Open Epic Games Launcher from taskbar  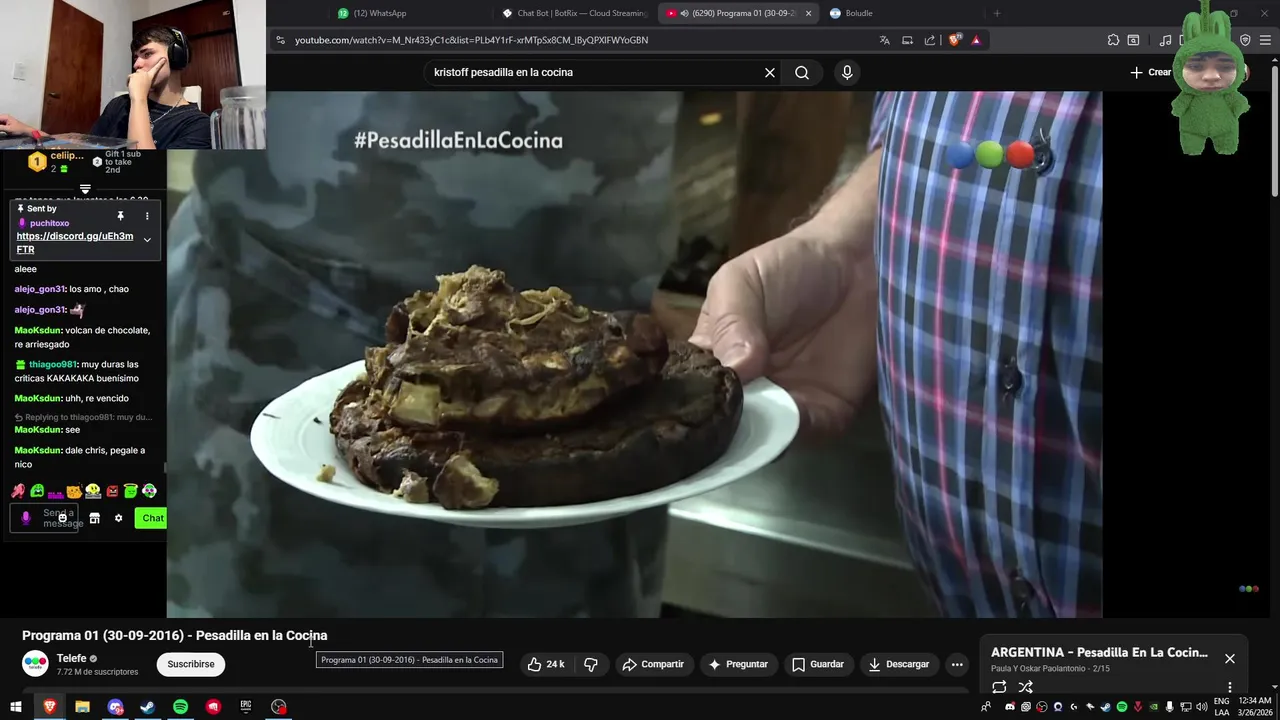246,707
